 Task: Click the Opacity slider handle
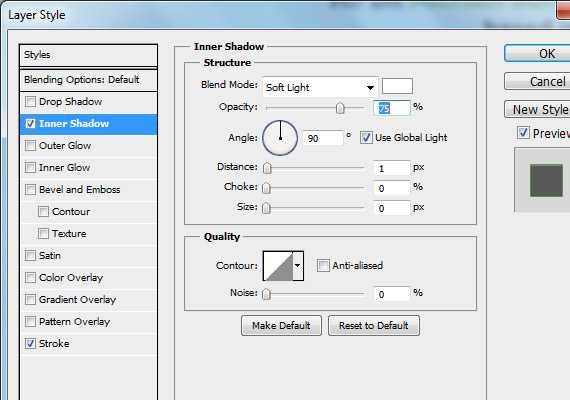pyautogui.click(x=340, y=108)
